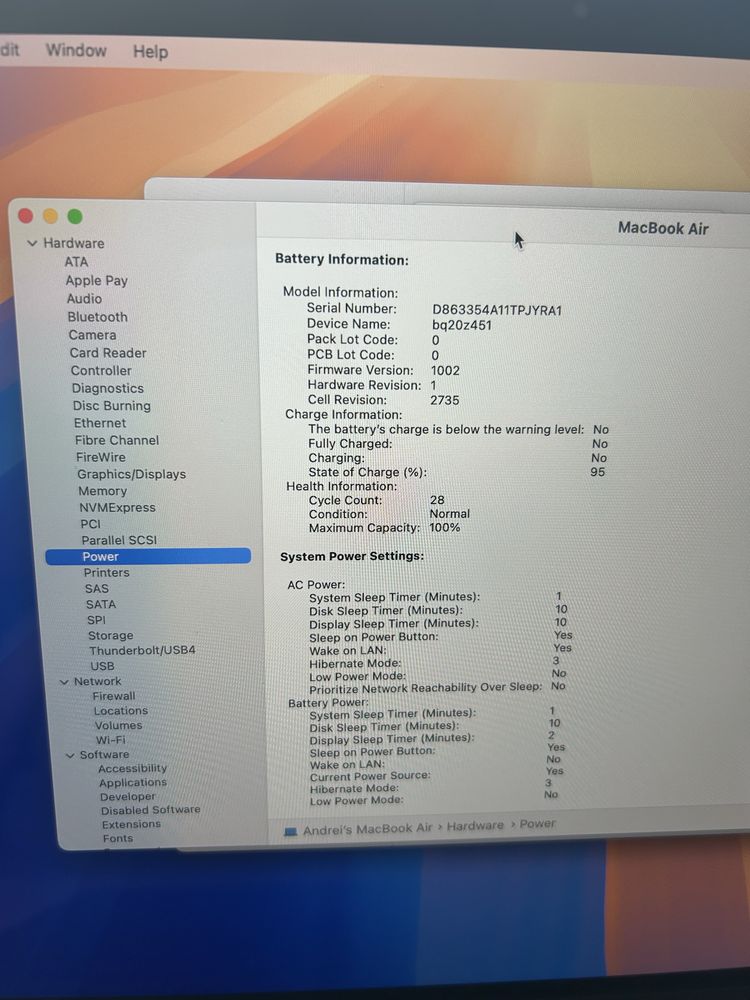Click Power in the path bar
This screenshot has width=750, height=1000.
[538, 824]
